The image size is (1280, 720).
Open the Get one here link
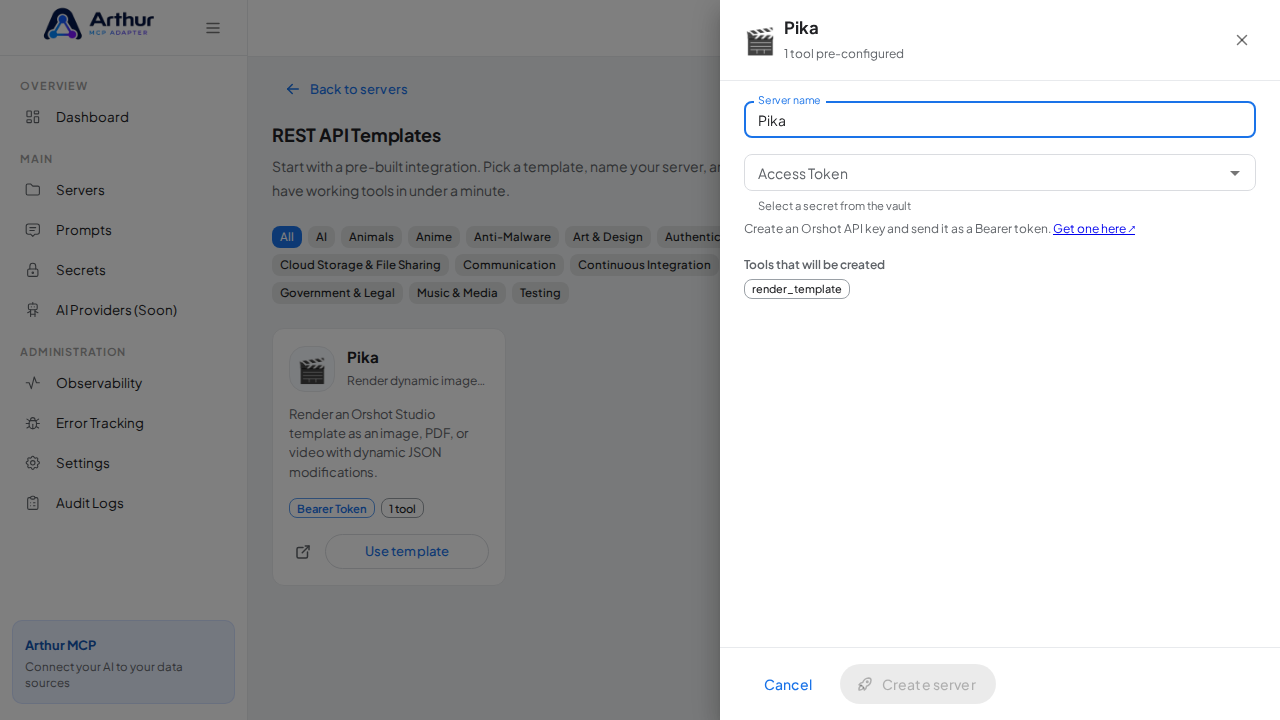point(1094,229)
